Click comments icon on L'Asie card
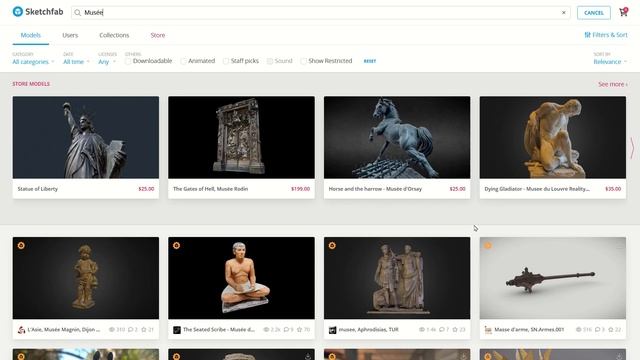The image size is (640, 360). [131, 329]
